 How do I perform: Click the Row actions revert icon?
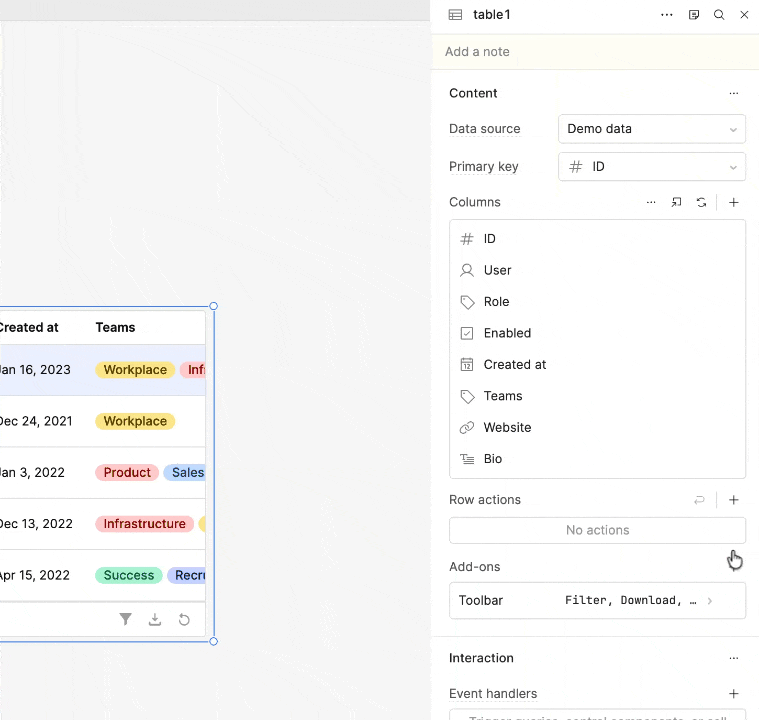click(x=699, y=500)
